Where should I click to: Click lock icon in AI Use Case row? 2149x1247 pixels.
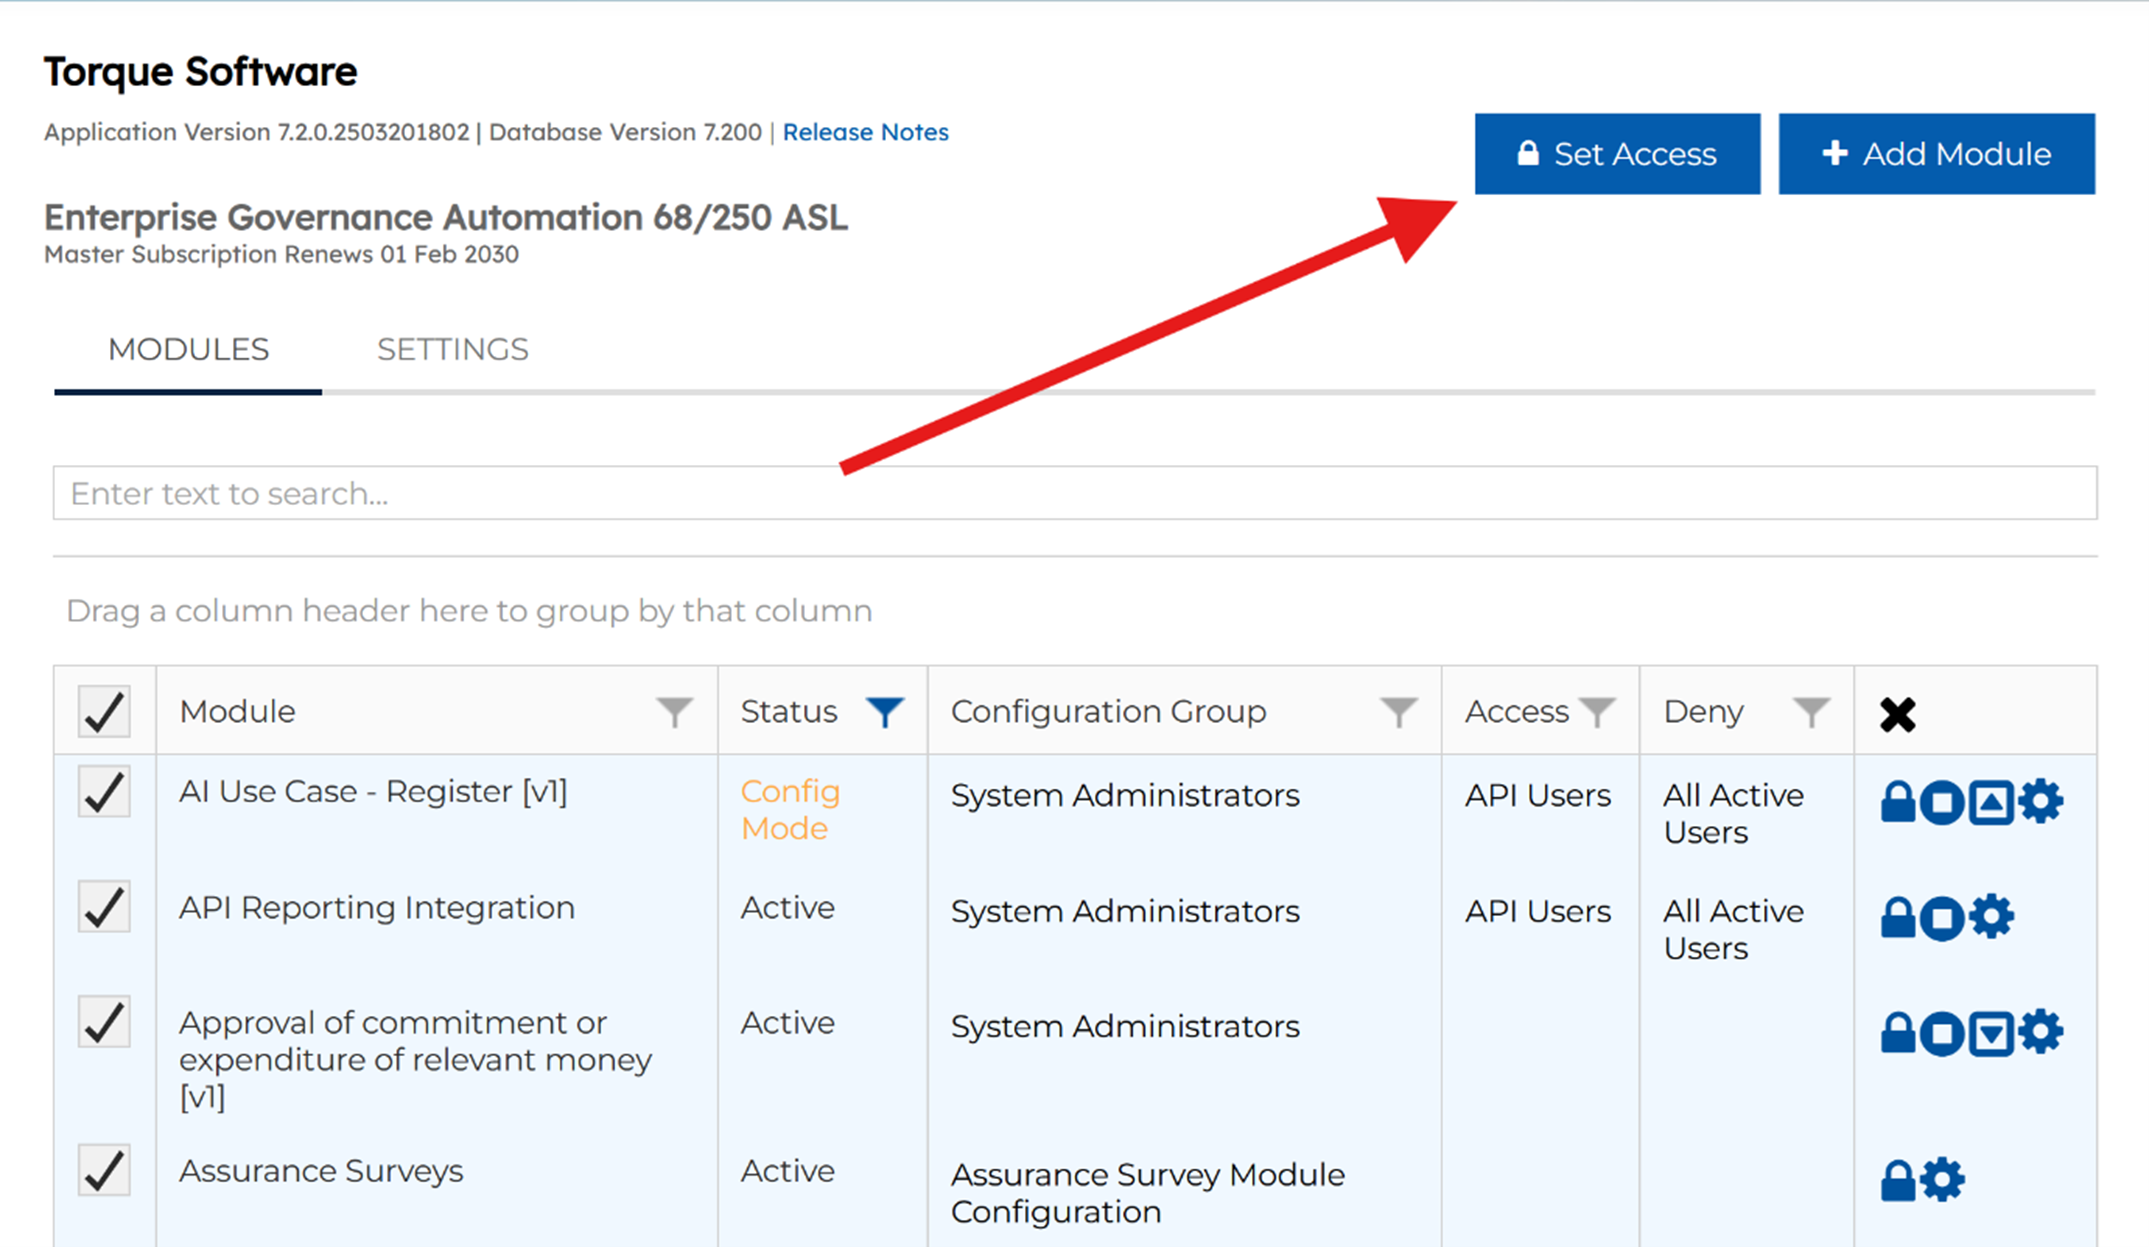[1897, 802]
